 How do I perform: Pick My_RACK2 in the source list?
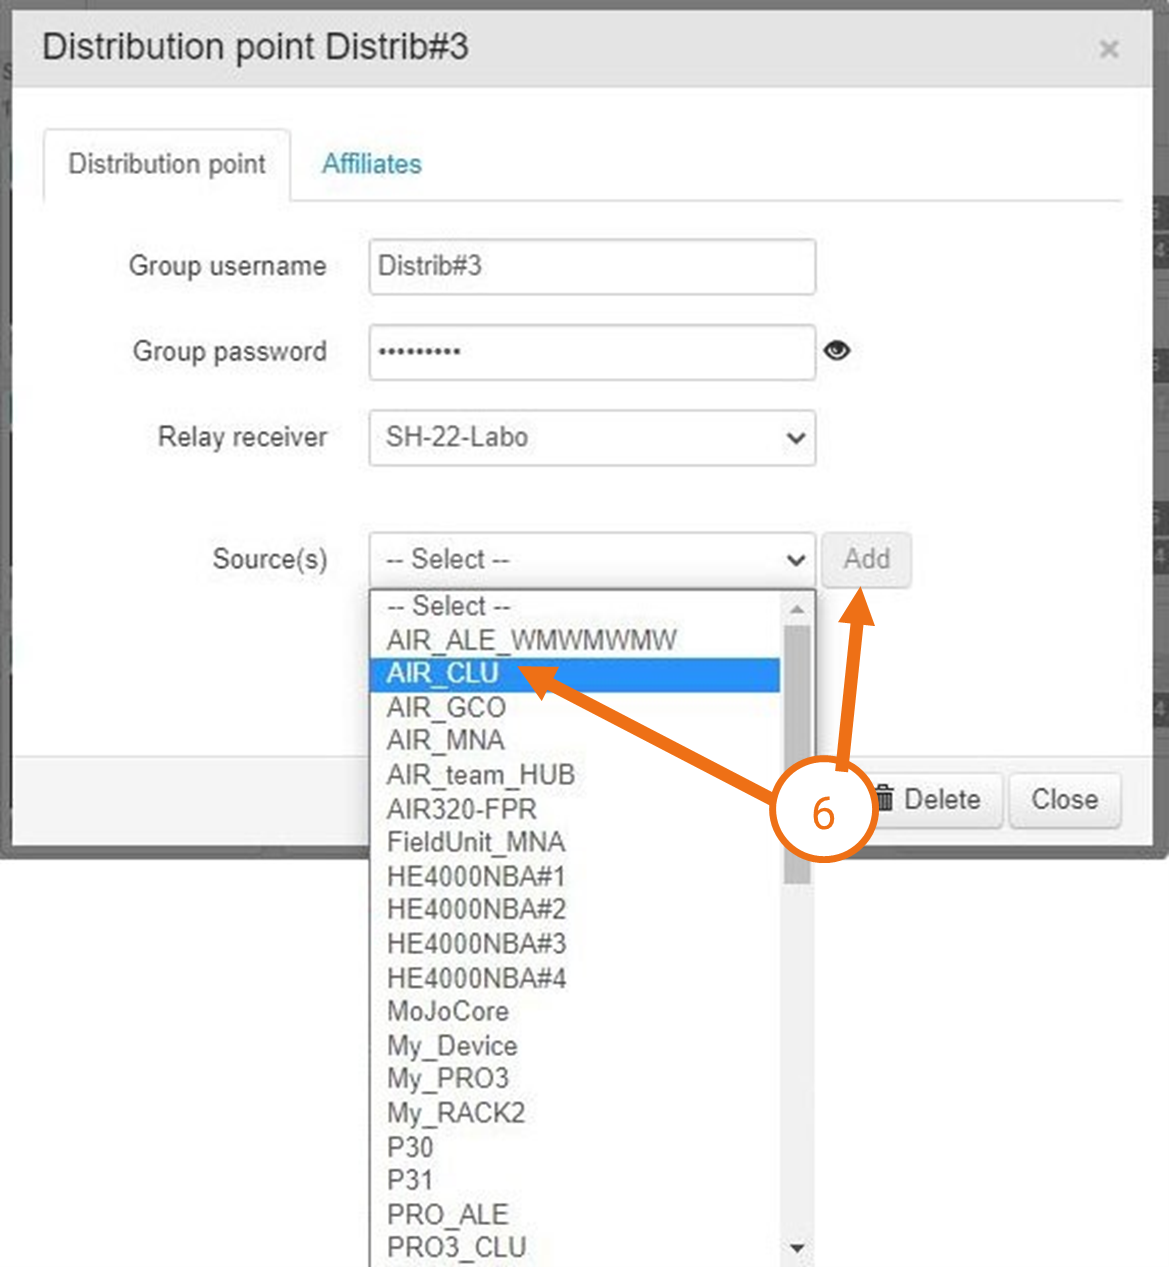pyautogui.click(x=456, y=1113)
